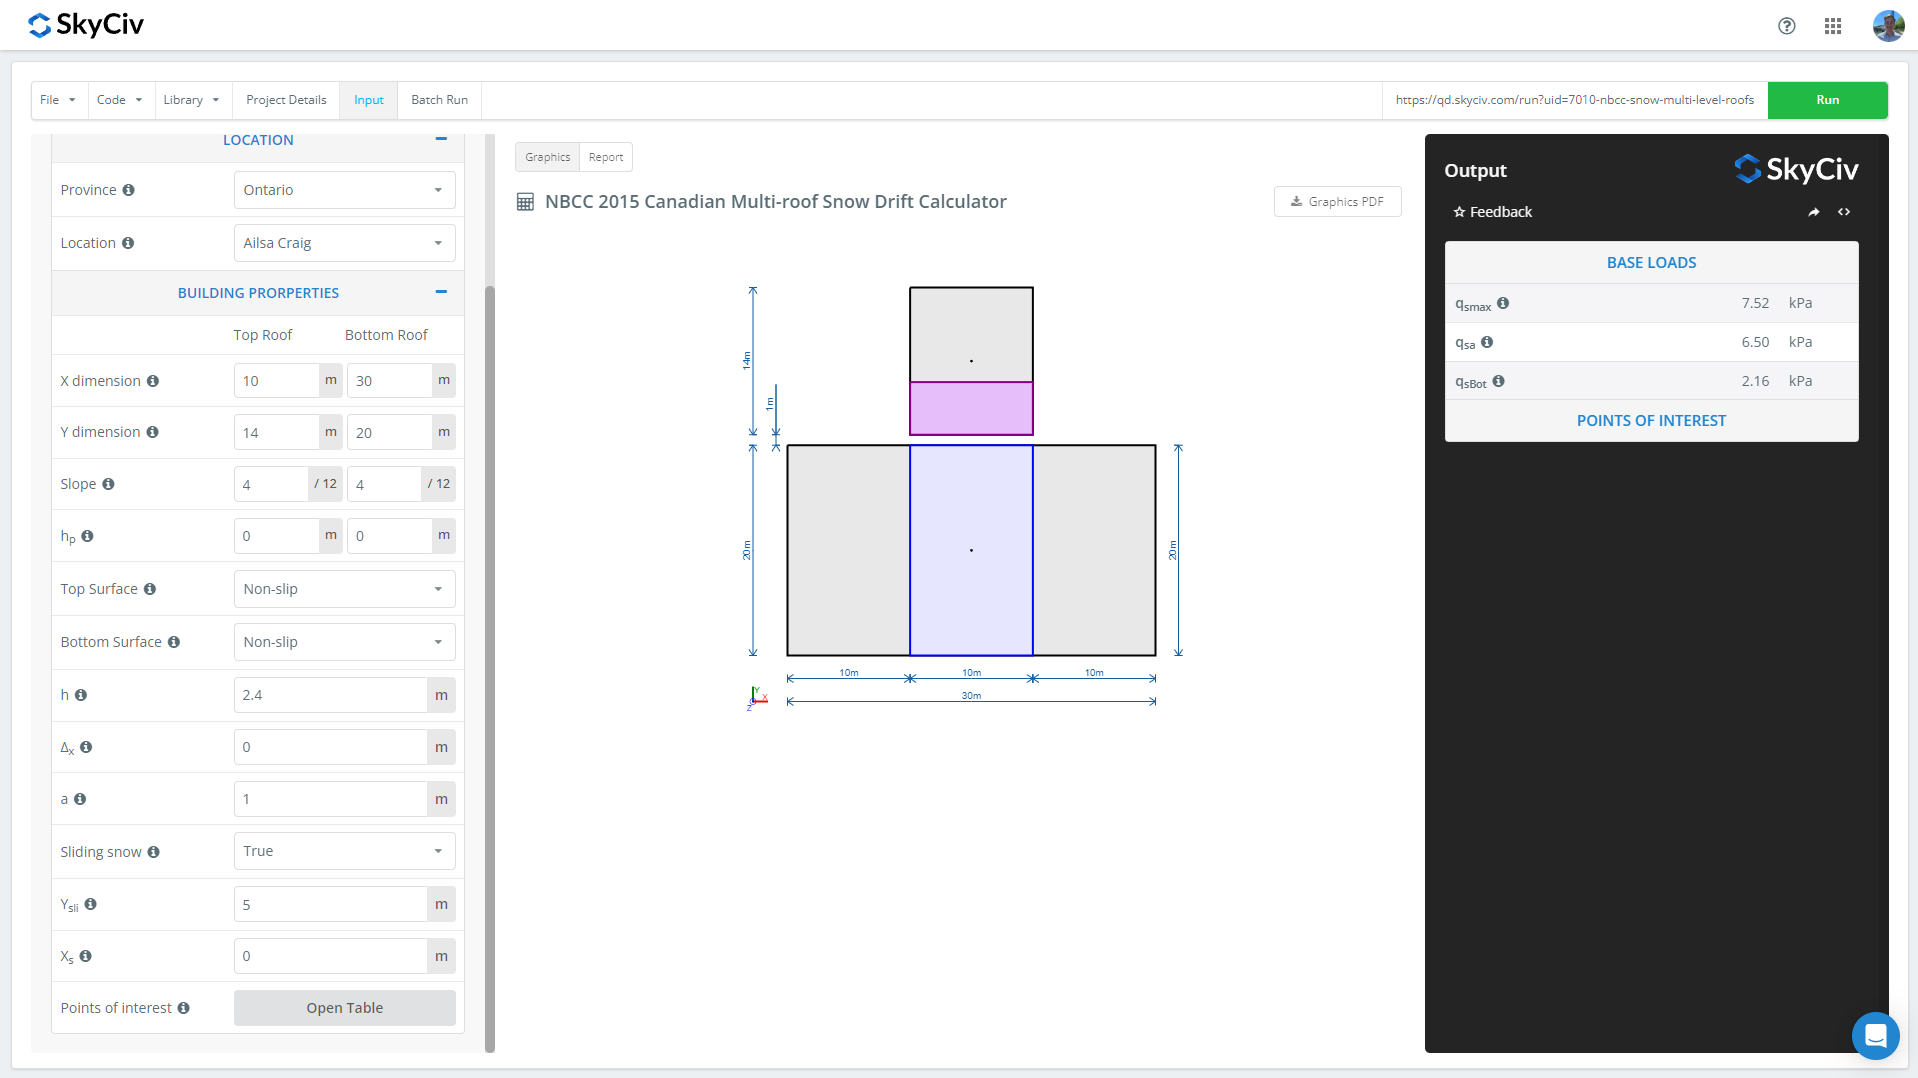
Task: Collapse the Location section
Action: tap(441, 140)
